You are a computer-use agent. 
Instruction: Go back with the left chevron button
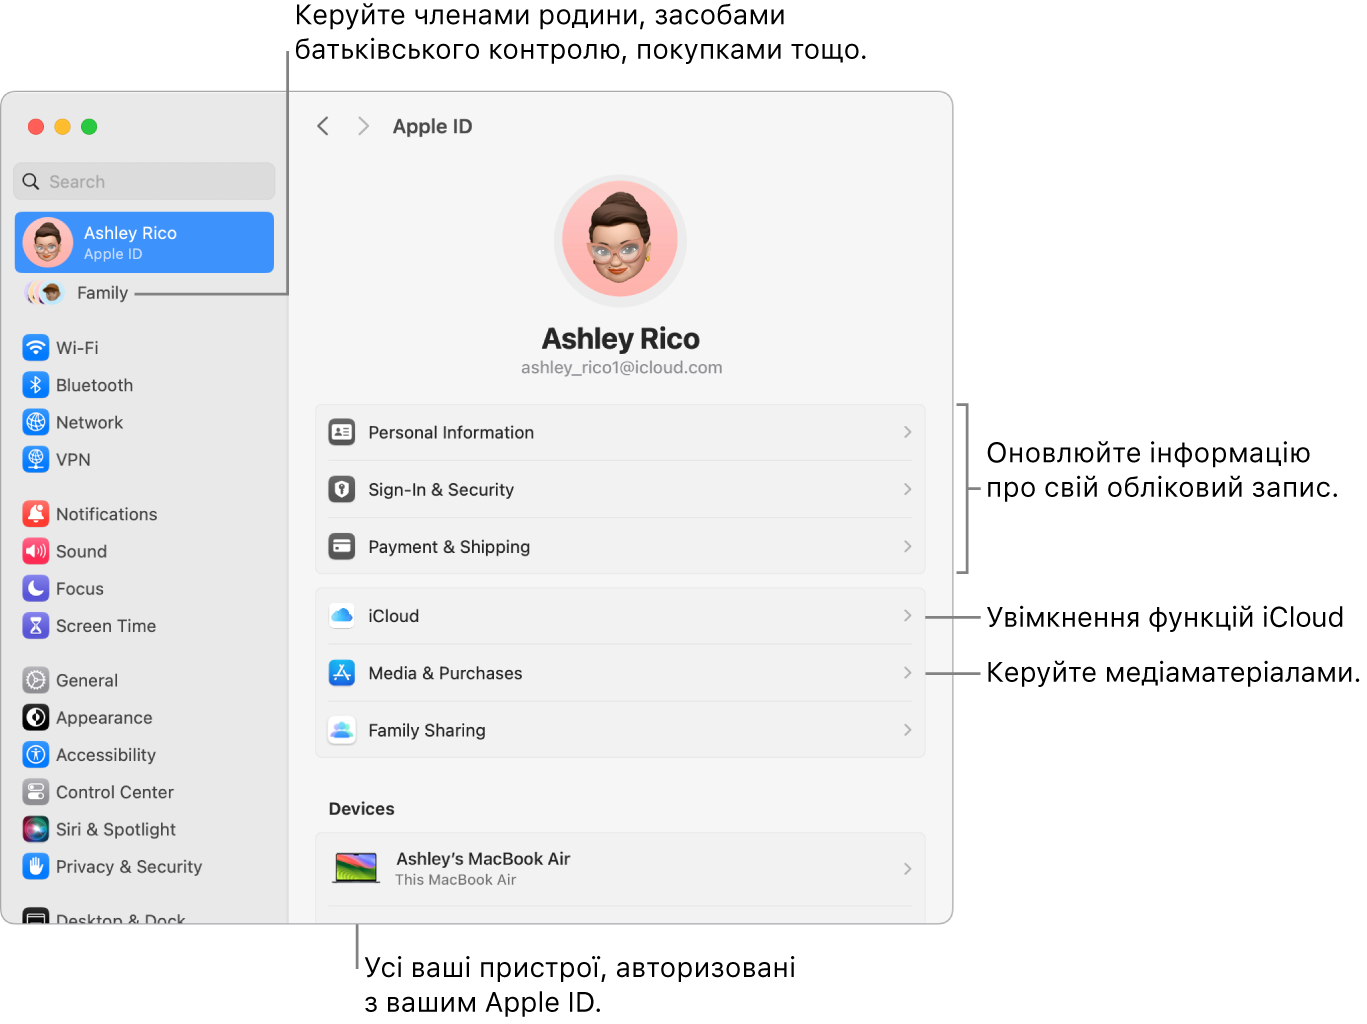point(322,126)
